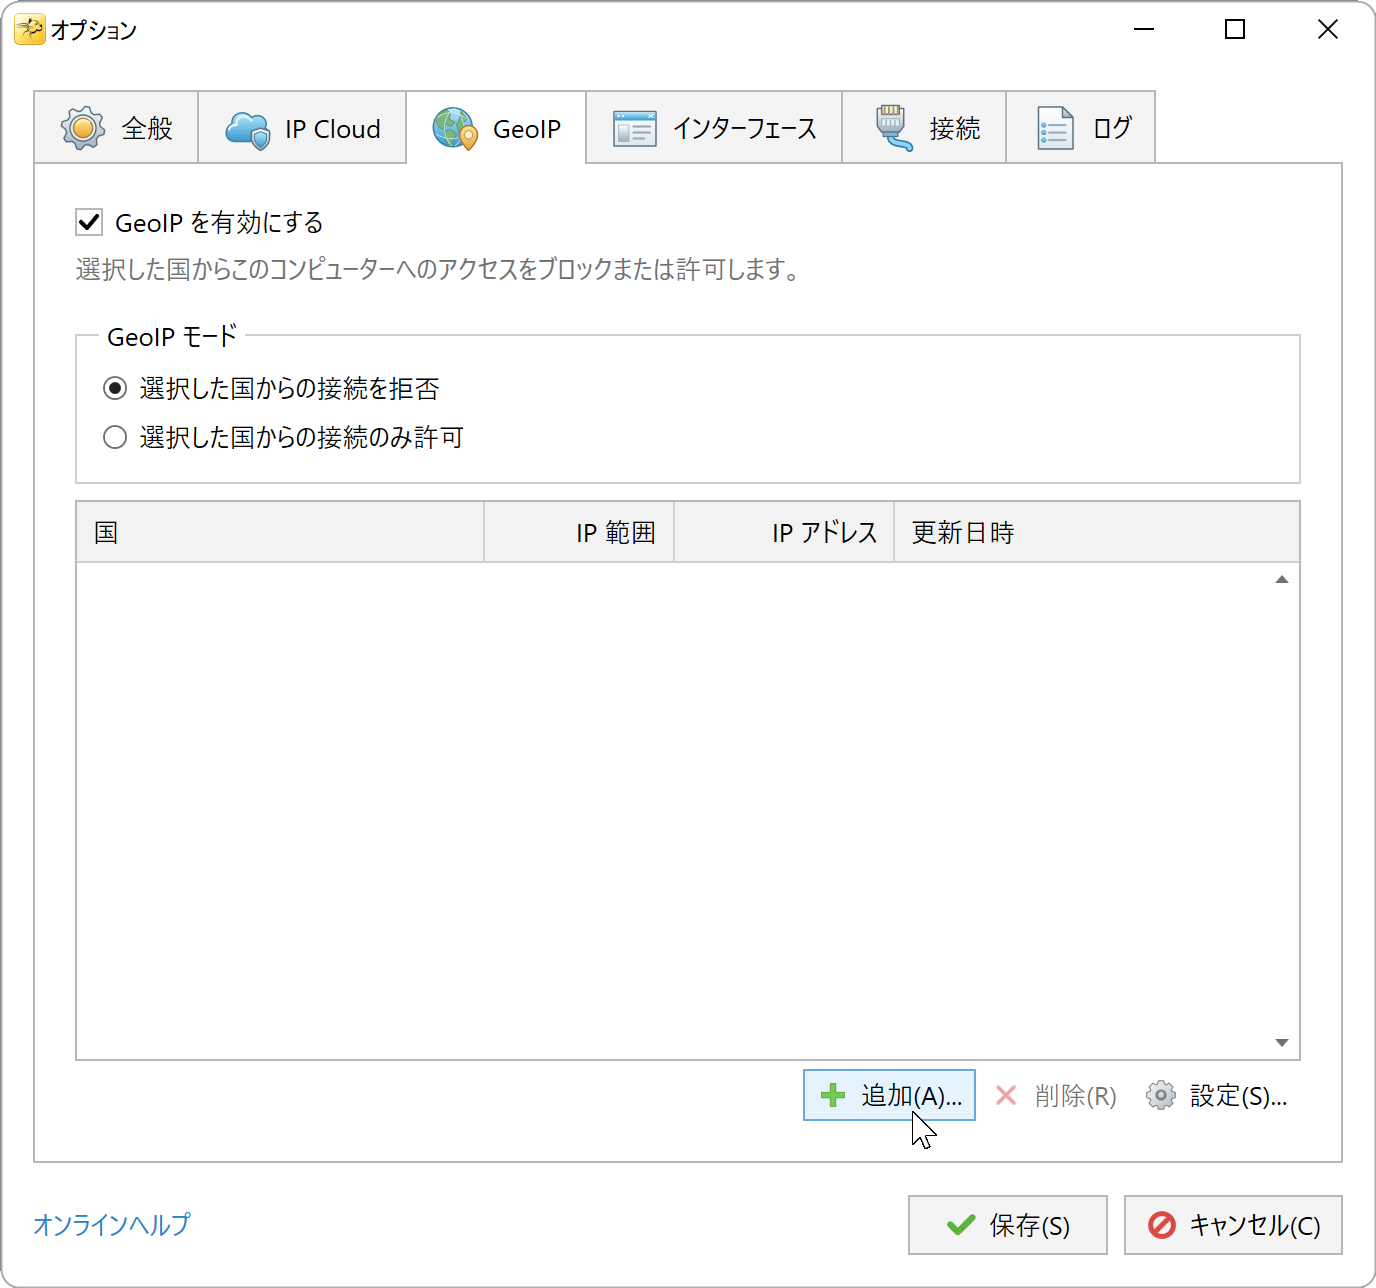This screenshot has width=1376, height=1288.
Task: Toggle the GeoIP を有効にする checkbox
Action: pos(89,222)
